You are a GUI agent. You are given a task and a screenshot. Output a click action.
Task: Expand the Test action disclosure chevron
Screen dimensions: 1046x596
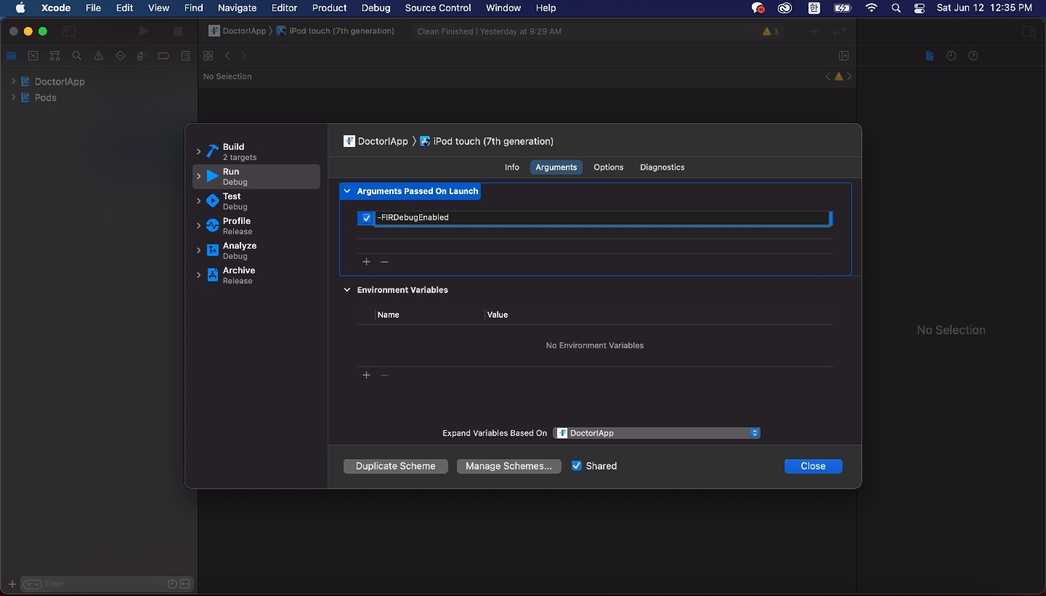198,201
